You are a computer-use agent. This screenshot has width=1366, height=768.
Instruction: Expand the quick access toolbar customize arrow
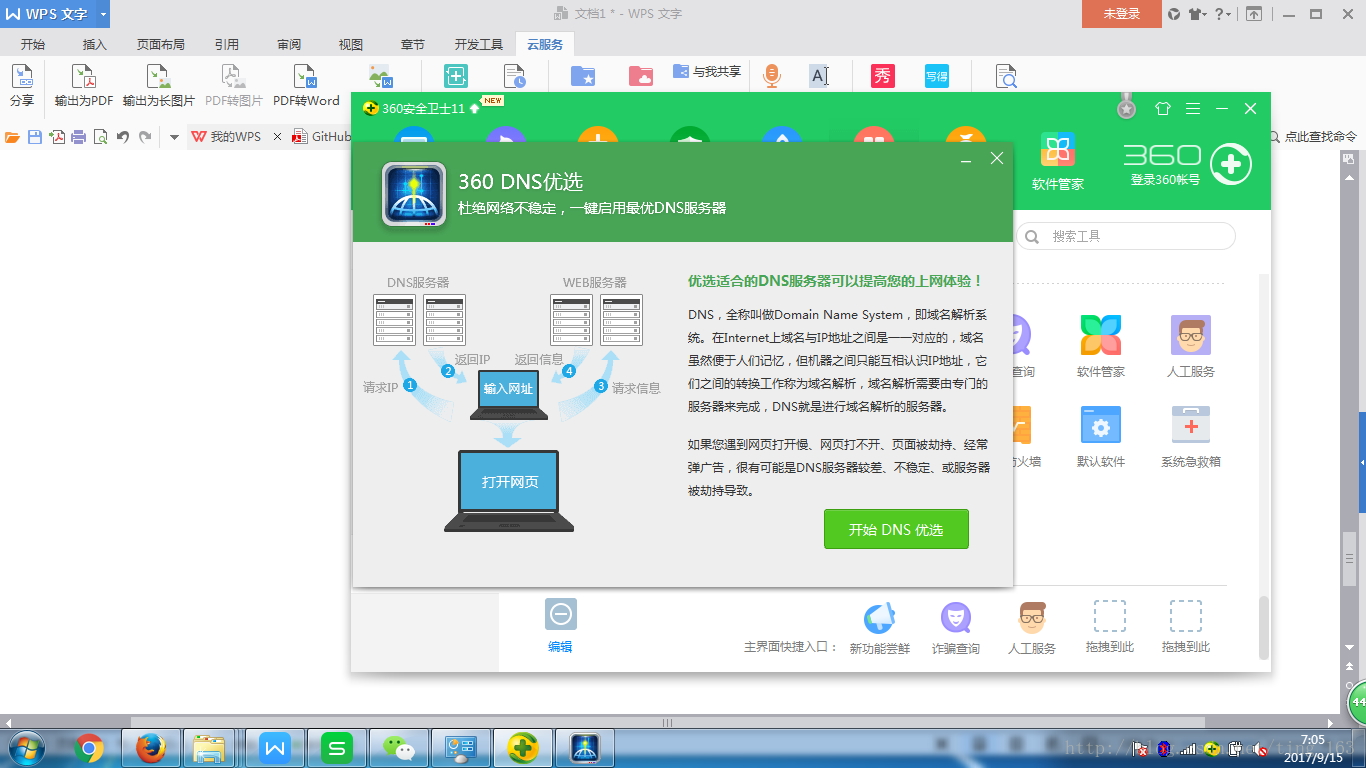174,137
